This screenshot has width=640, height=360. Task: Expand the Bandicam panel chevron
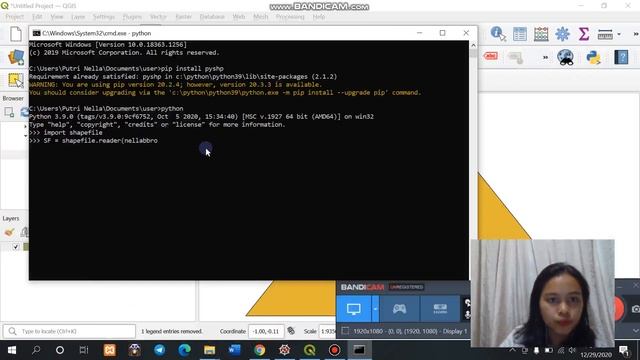point(636,331)
